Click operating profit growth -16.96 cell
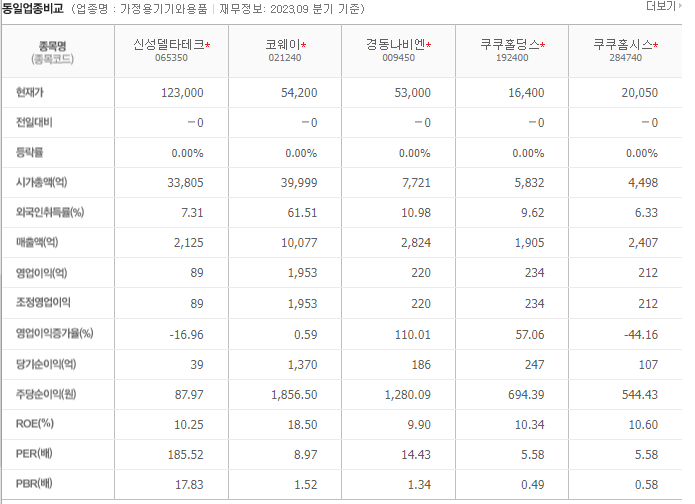This screenshot has width=695, height=504. (186, 335)
